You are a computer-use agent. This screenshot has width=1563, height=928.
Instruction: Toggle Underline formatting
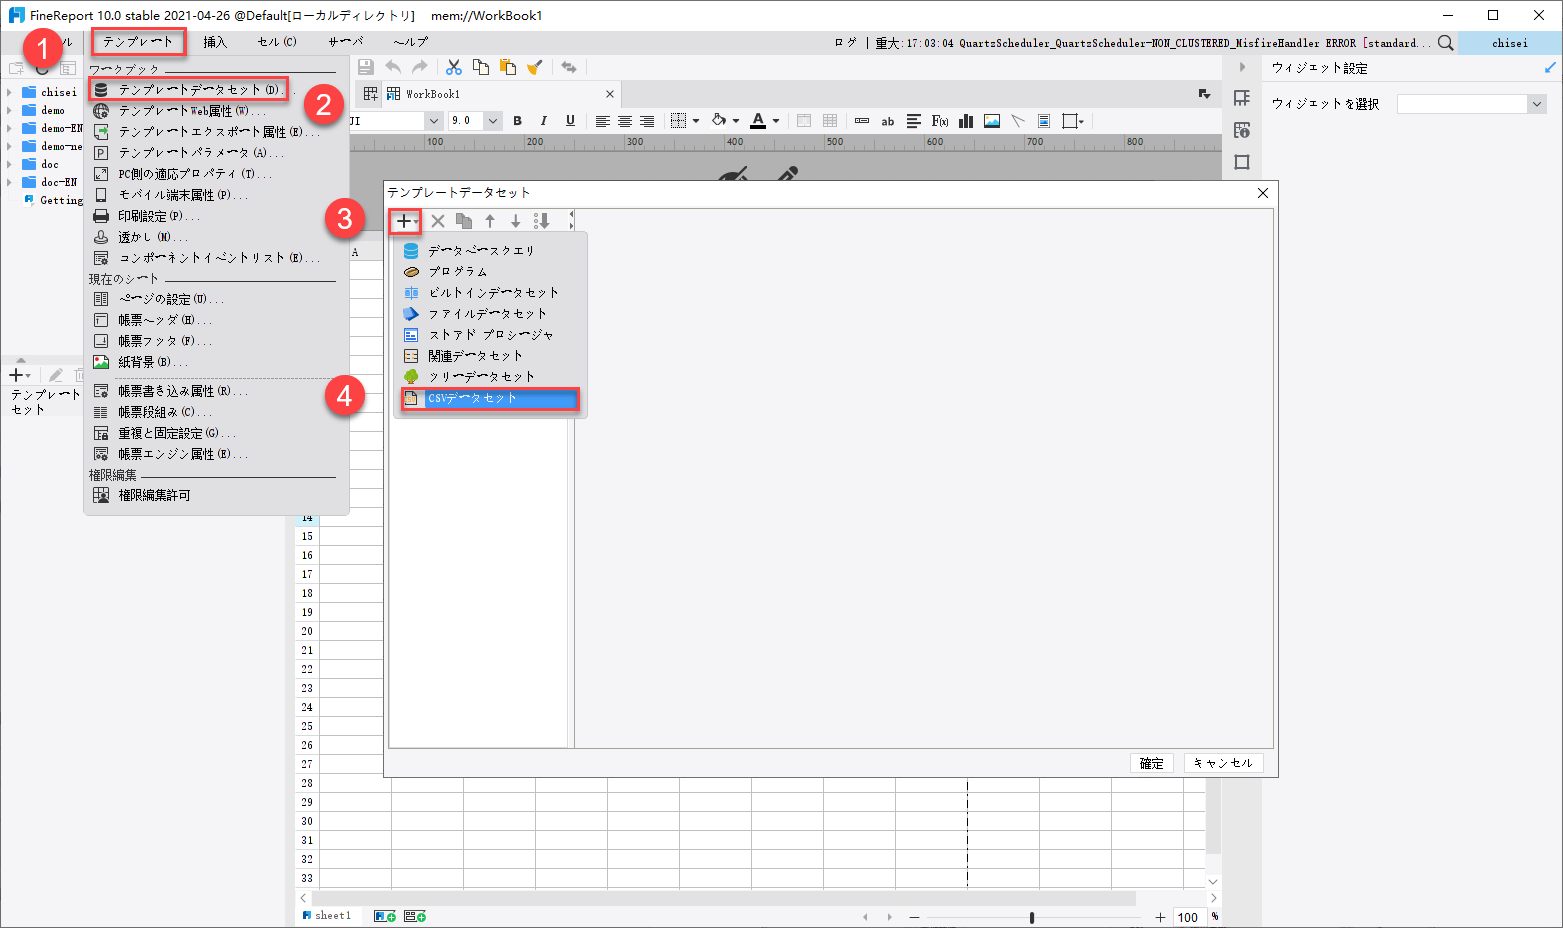(570, 120)
